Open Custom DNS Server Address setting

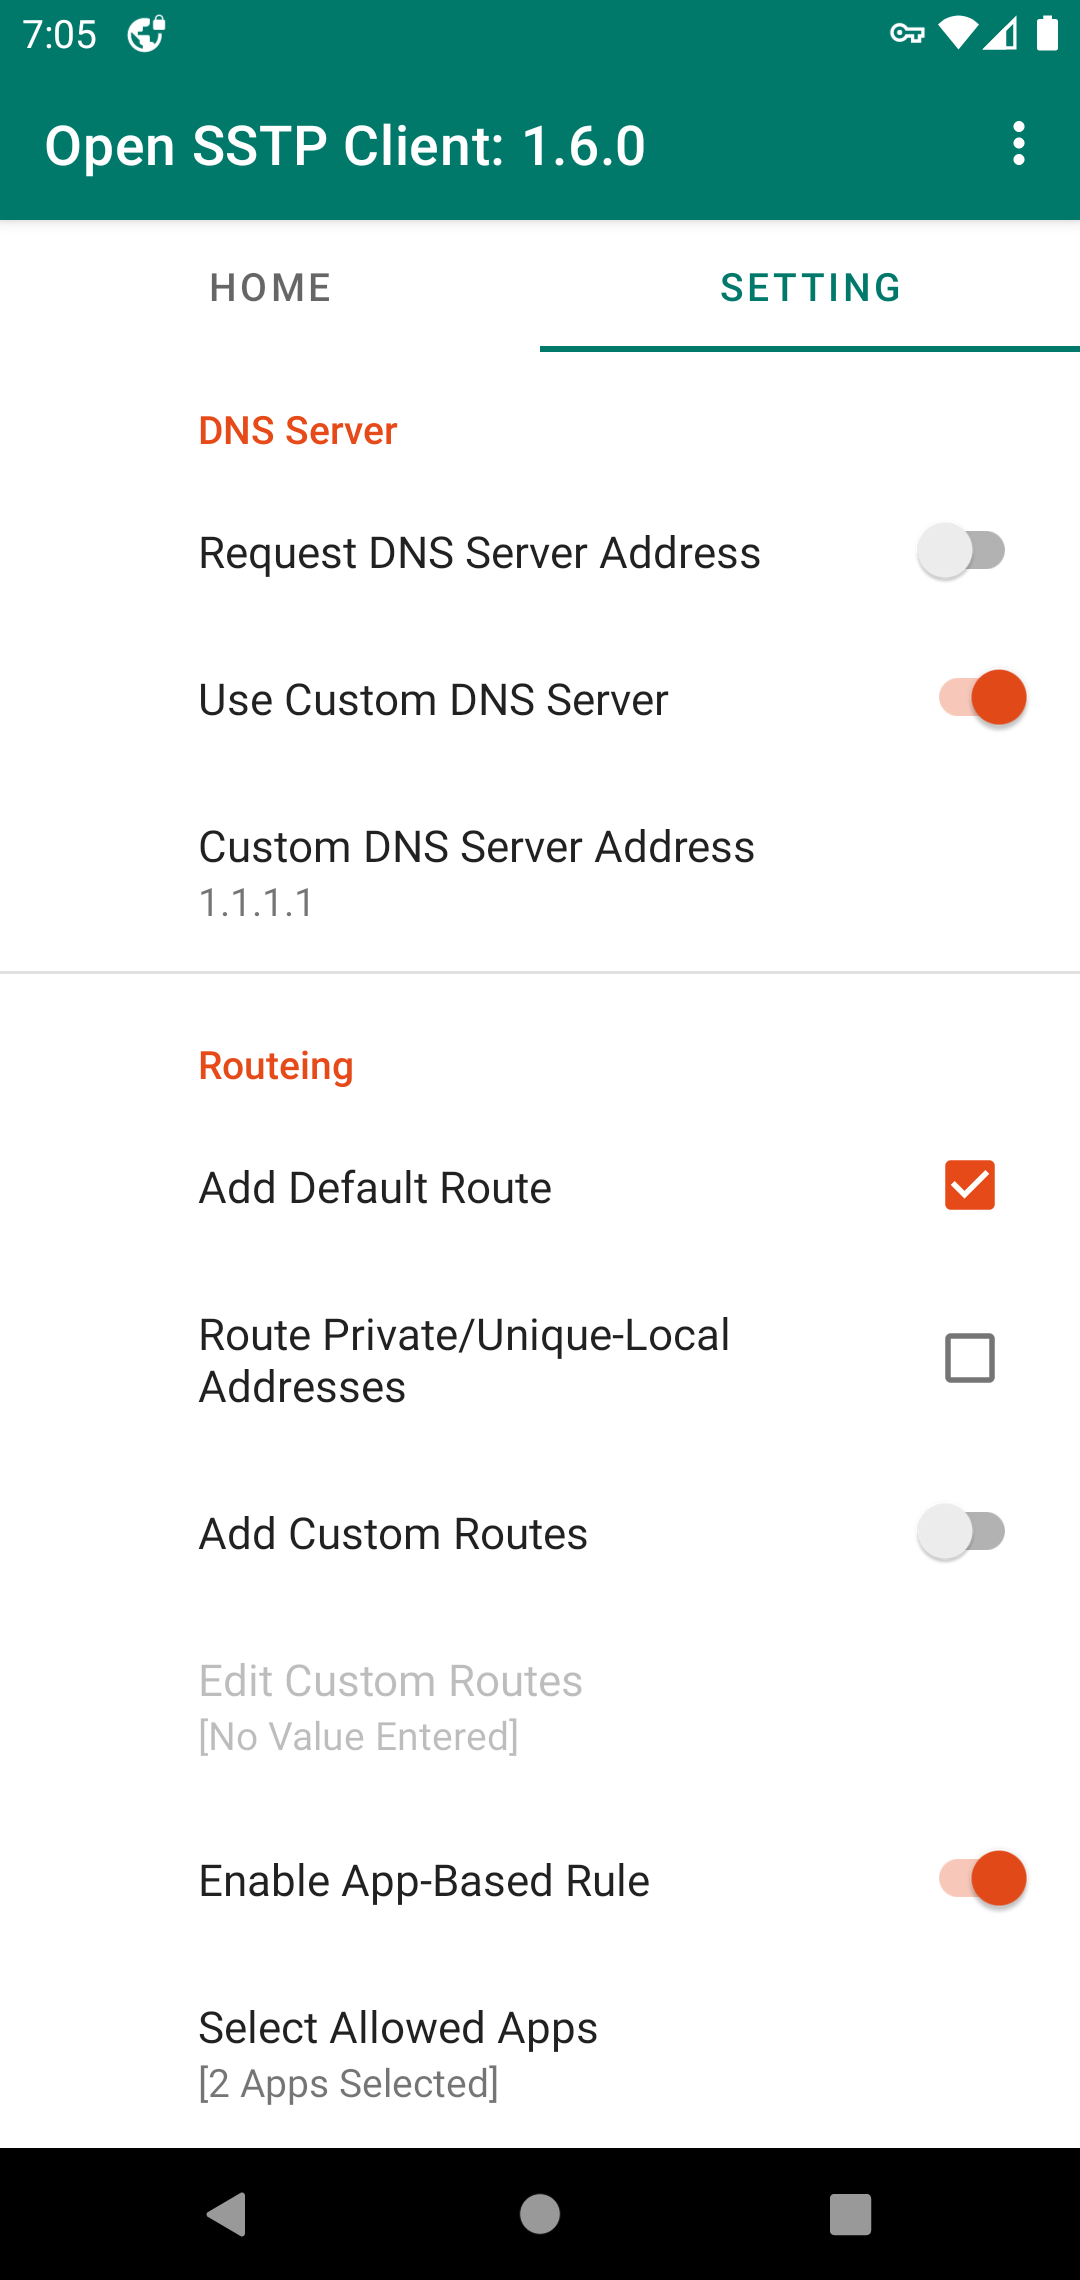click(540, 873)
